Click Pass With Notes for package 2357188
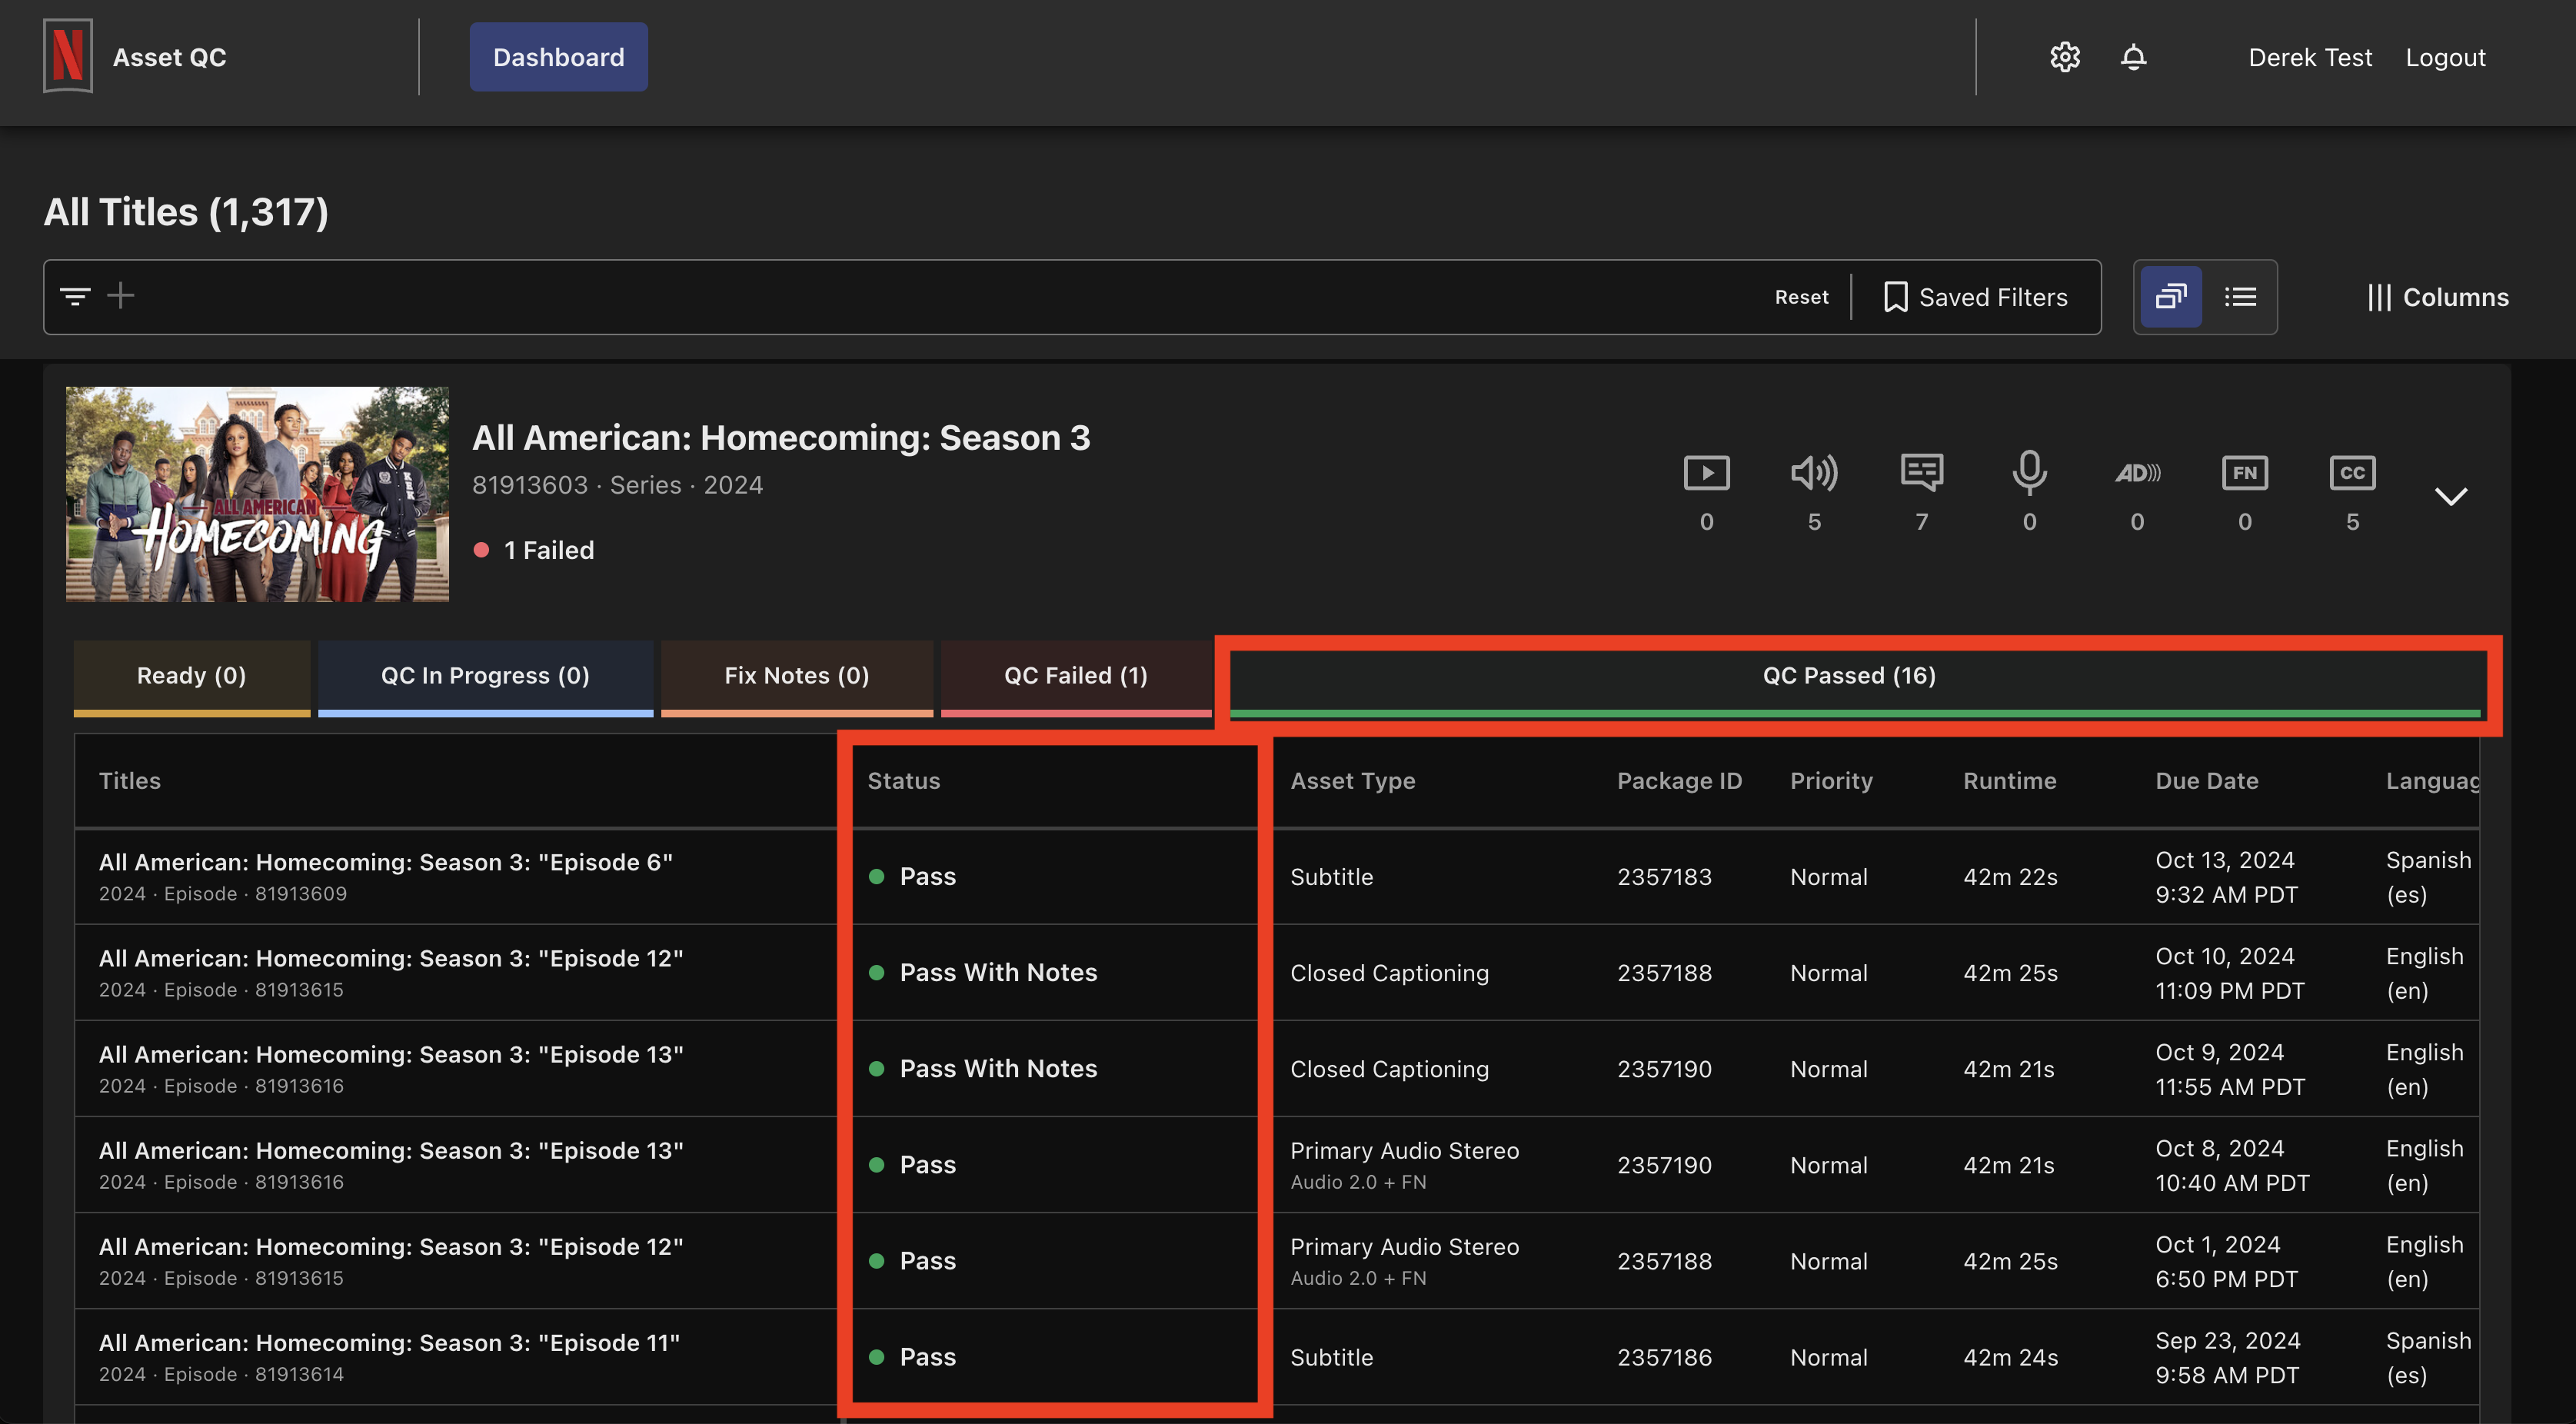 click(983, 972)
